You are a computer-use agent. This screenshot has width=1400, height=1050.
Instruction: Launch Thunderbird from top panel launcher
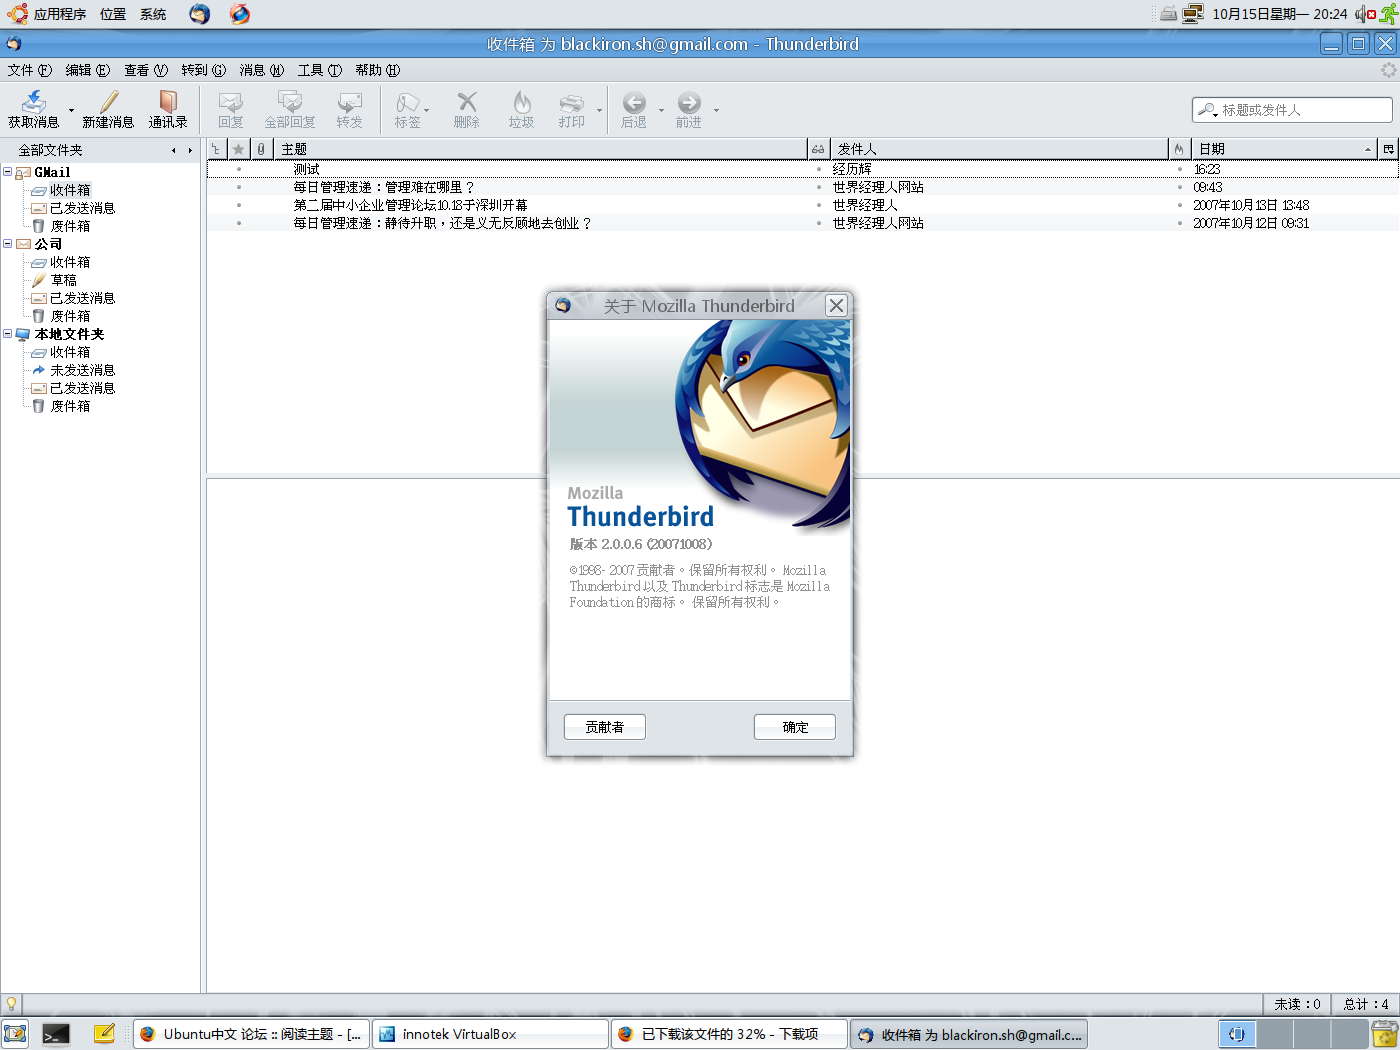[199, 14]
